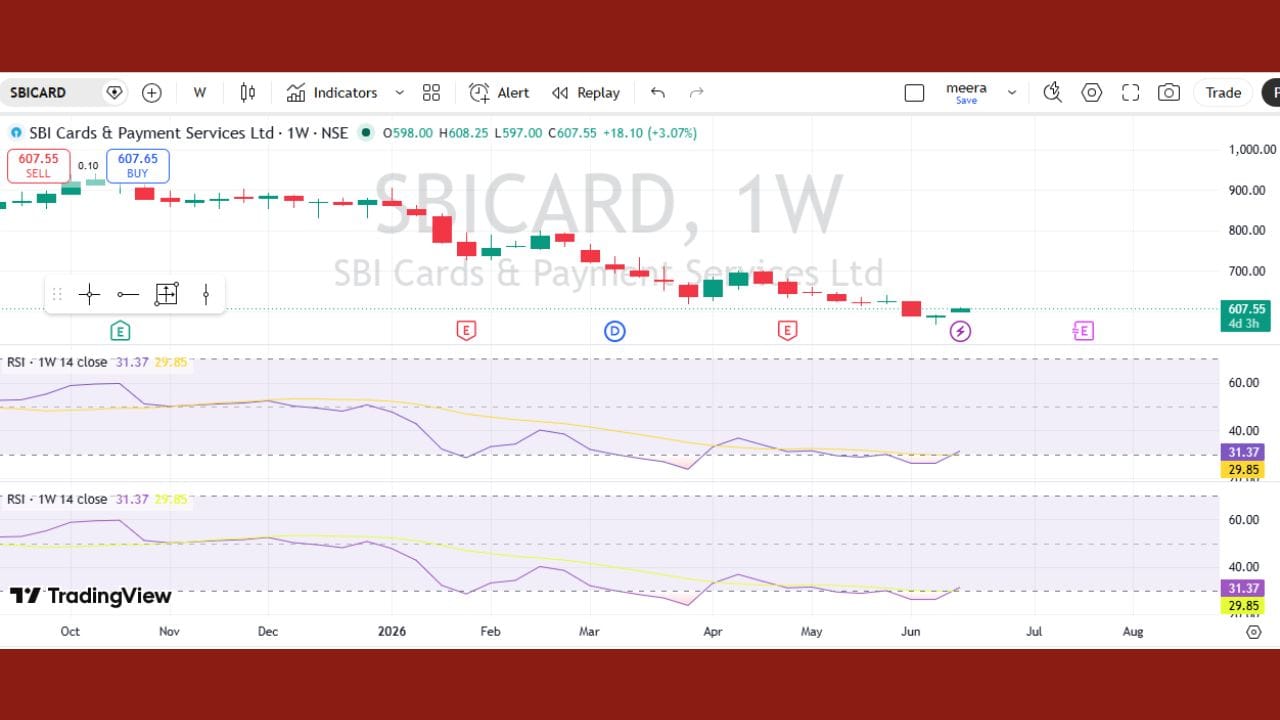Open quick search magnifier icon
The height and width of the screenshot is (720, 1280).
(1052, 93)
